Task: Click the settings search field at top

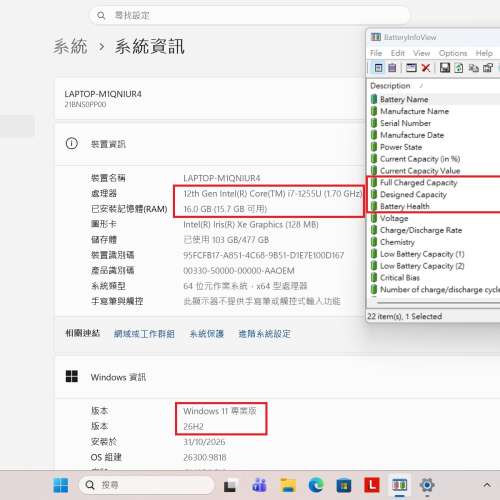Action: click(x=250, y=15)
